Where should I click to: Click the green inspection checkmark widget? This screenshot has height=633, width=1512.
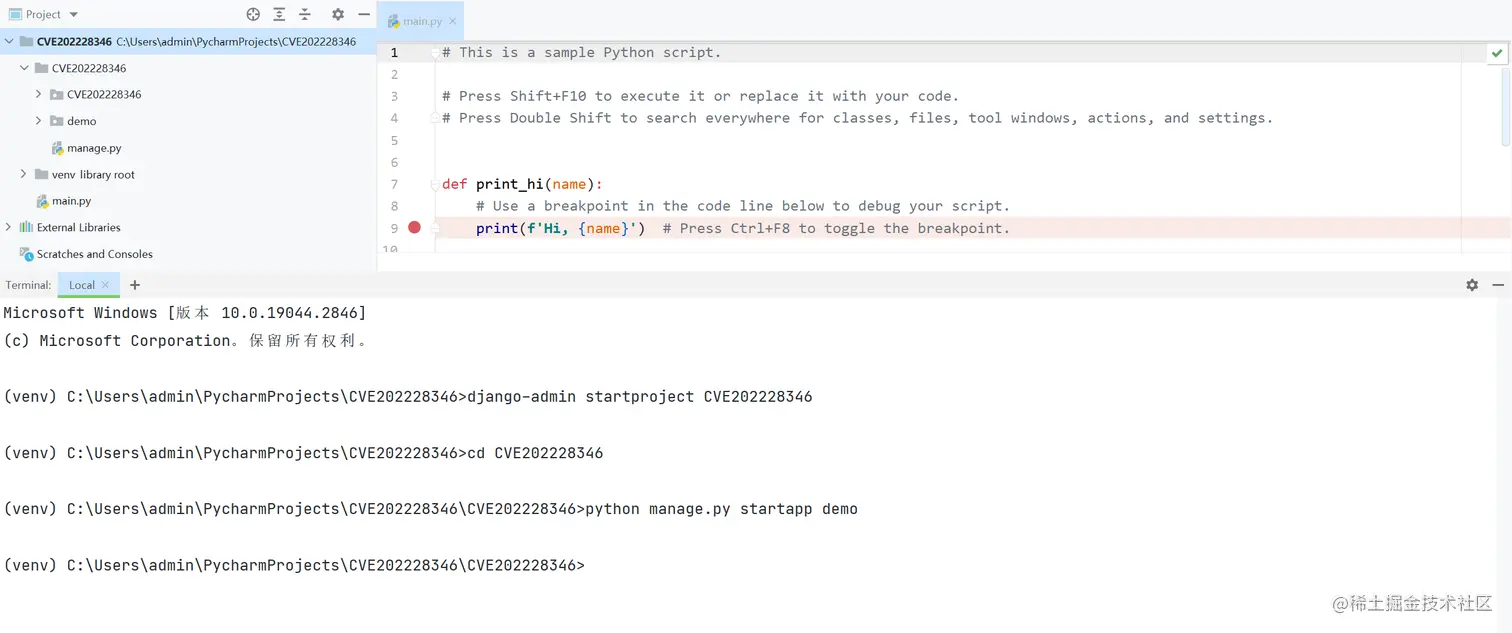tap(1497, 53)
